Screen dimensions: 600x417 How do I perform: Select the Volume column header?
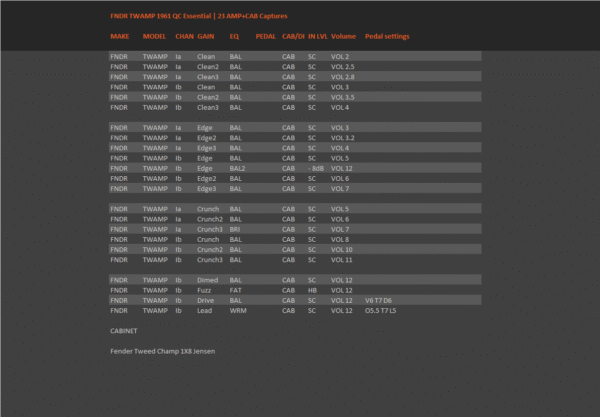[344, 37]
